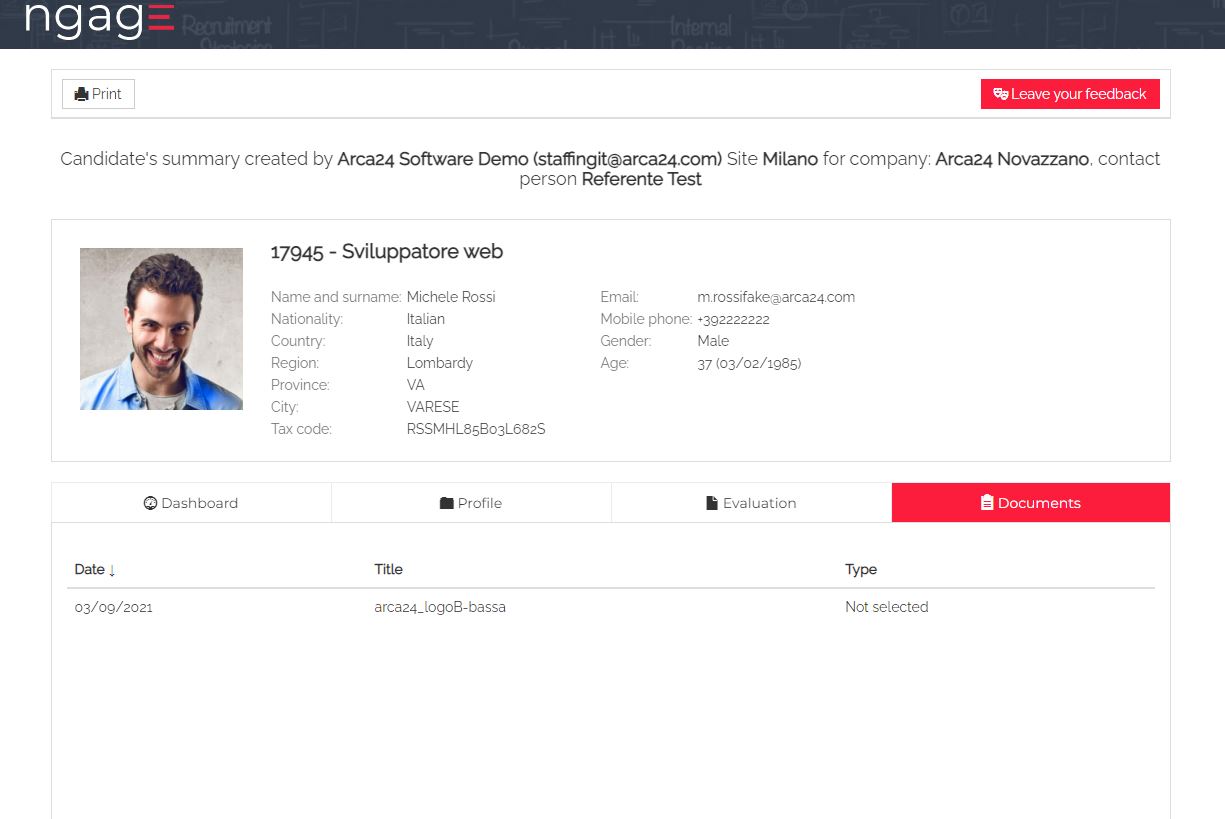Image resolution: width=1225 pixels, height=819 pixels.
Task: Click the ngage logo in header
Action: tap(99, 19)
